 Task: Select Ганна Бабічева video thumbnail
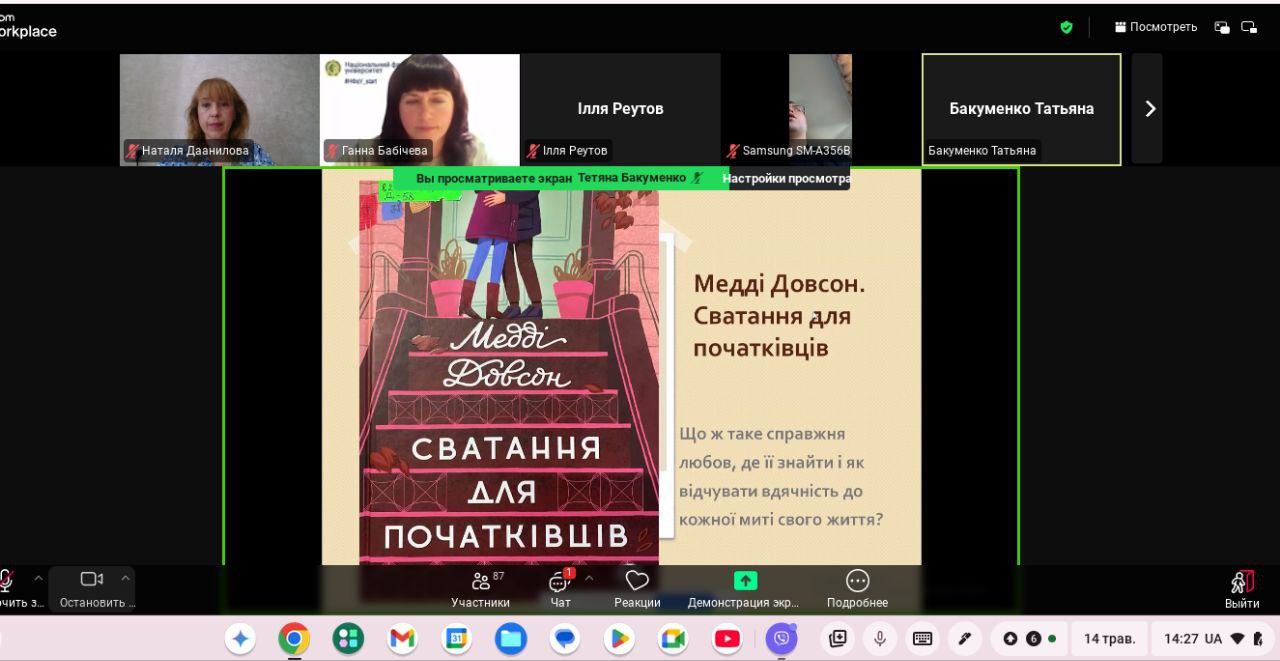pos(420,109)
